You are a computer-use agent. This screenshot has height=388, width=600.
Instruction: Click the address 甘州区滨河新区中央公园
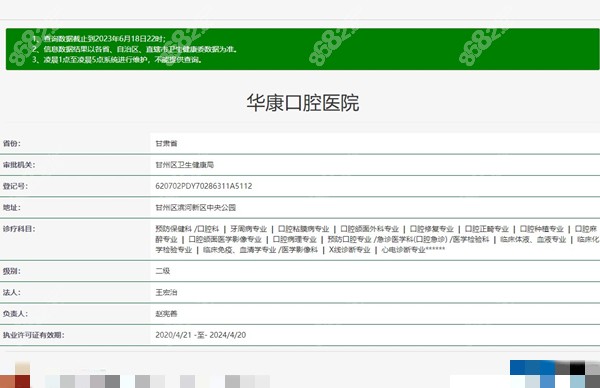tap(196, 208)
